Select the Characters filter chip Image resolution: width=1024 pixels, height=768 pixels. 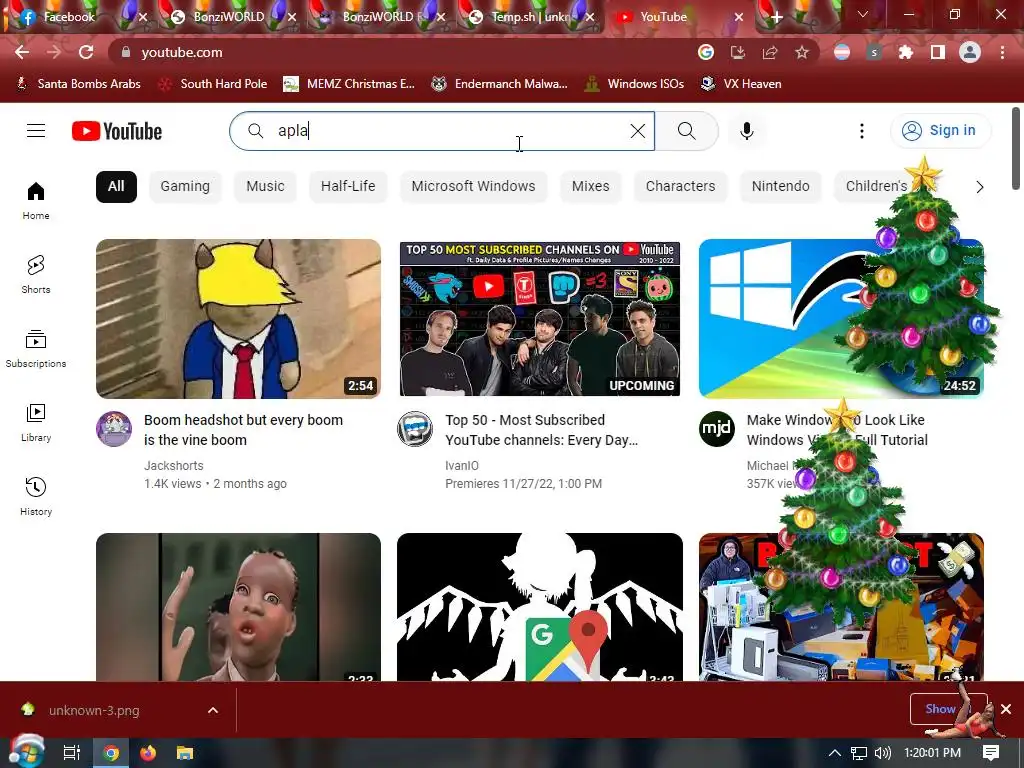click(680, 186)
